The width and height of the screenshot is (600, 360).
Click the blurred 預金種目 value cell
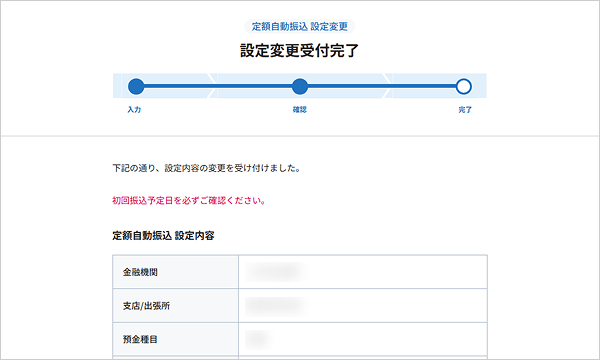tap(363, 339)
